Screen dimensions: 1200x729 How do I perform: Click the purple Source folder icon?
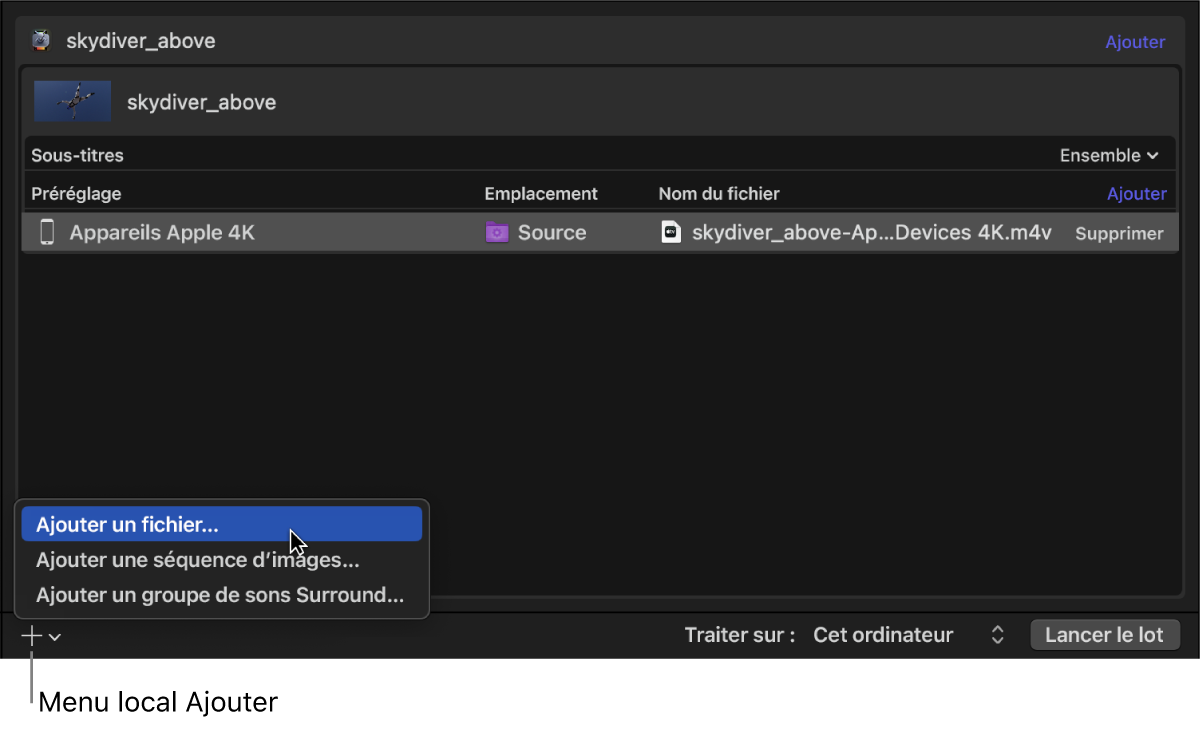496,233
